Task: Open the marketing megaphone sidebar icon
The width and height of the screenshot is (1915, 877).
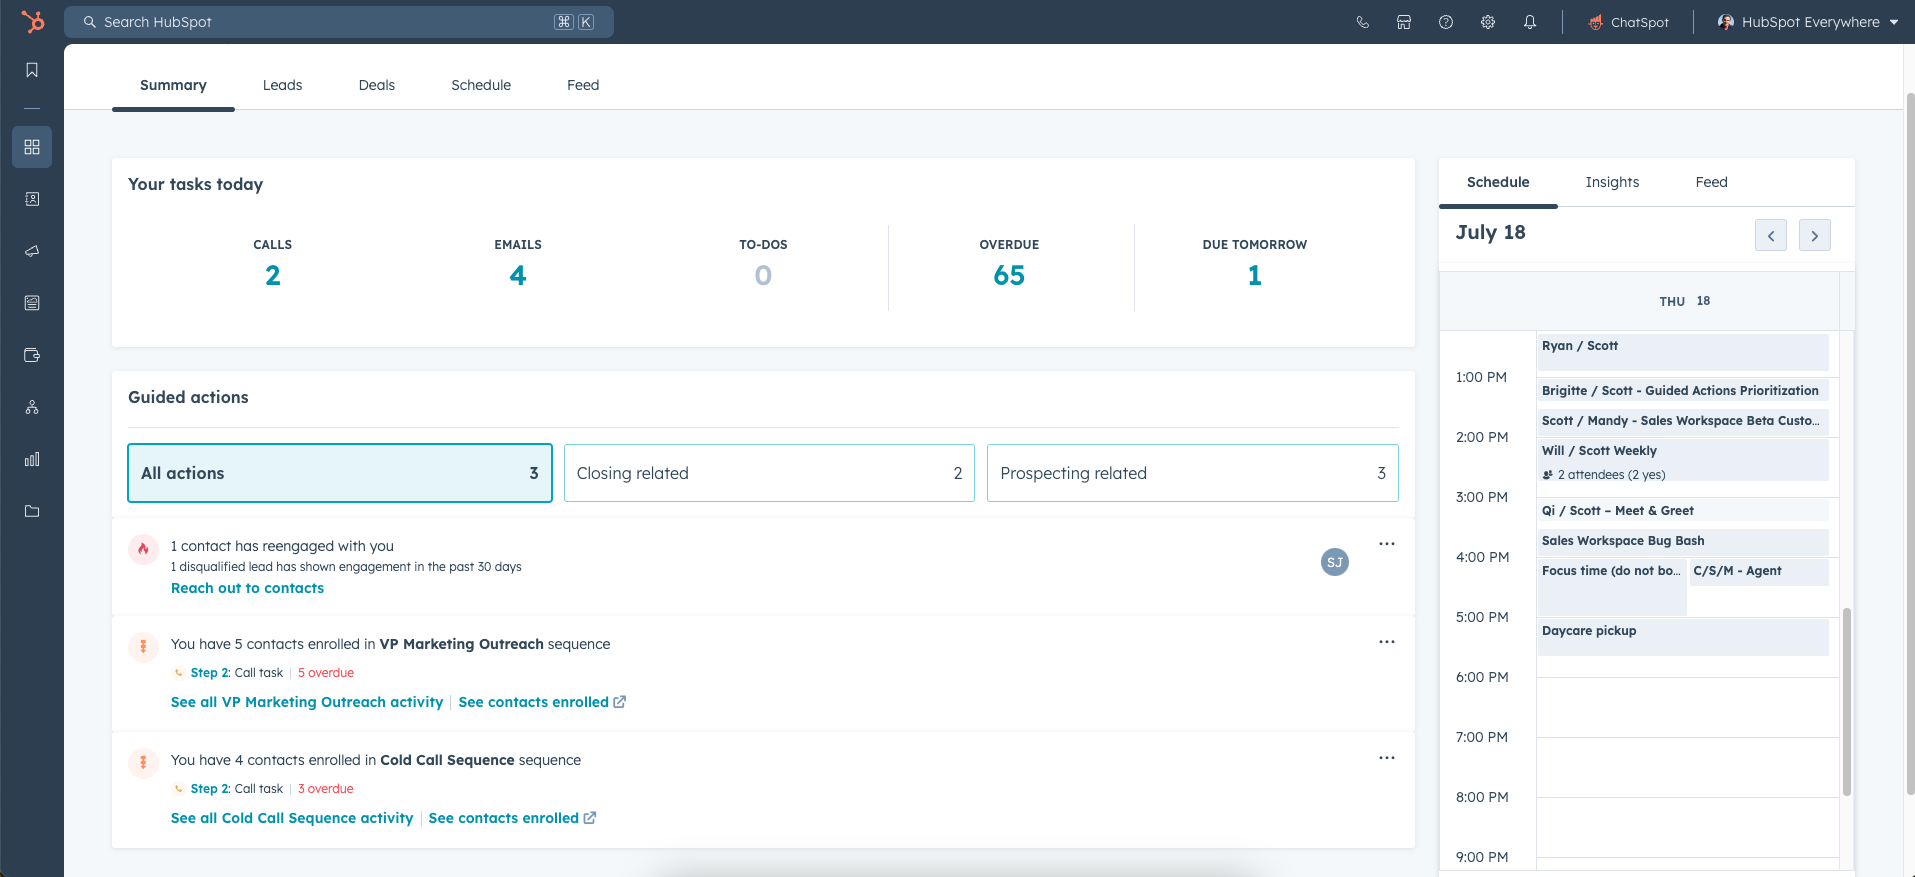Action: tap(32, 251)
